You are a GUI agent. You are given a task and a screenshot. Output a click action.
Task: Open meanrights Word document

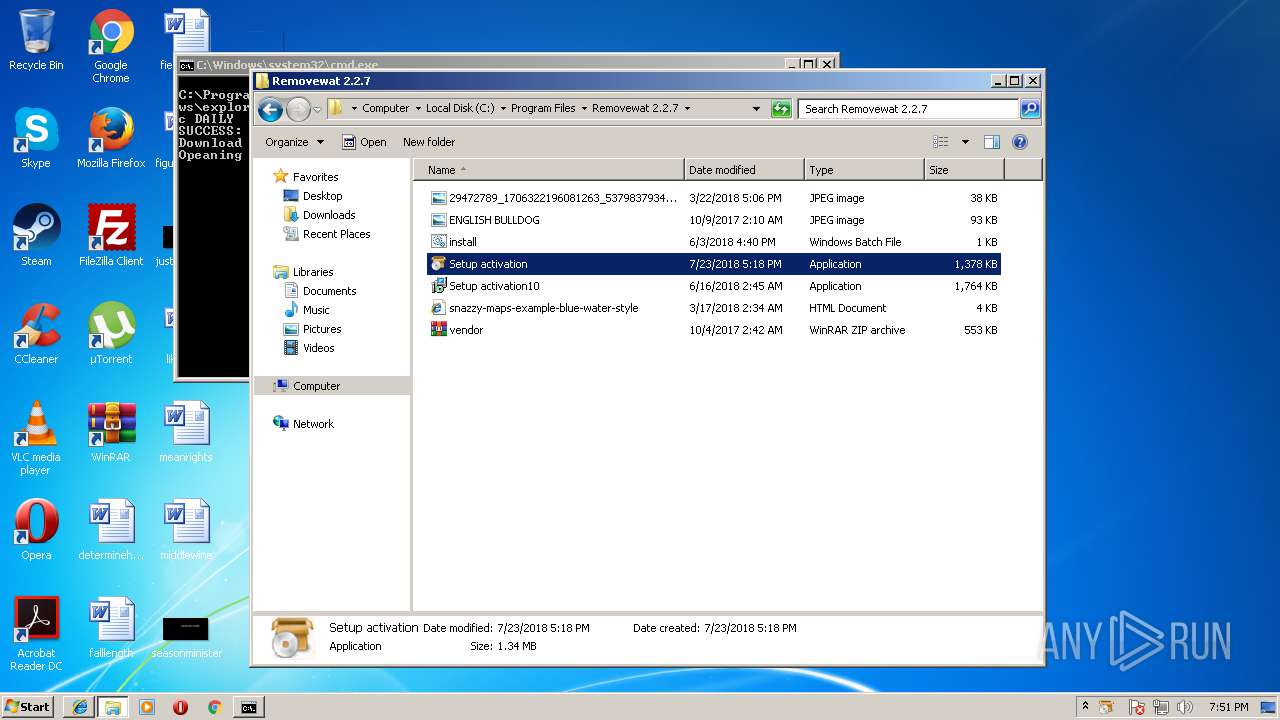[186, 432]
